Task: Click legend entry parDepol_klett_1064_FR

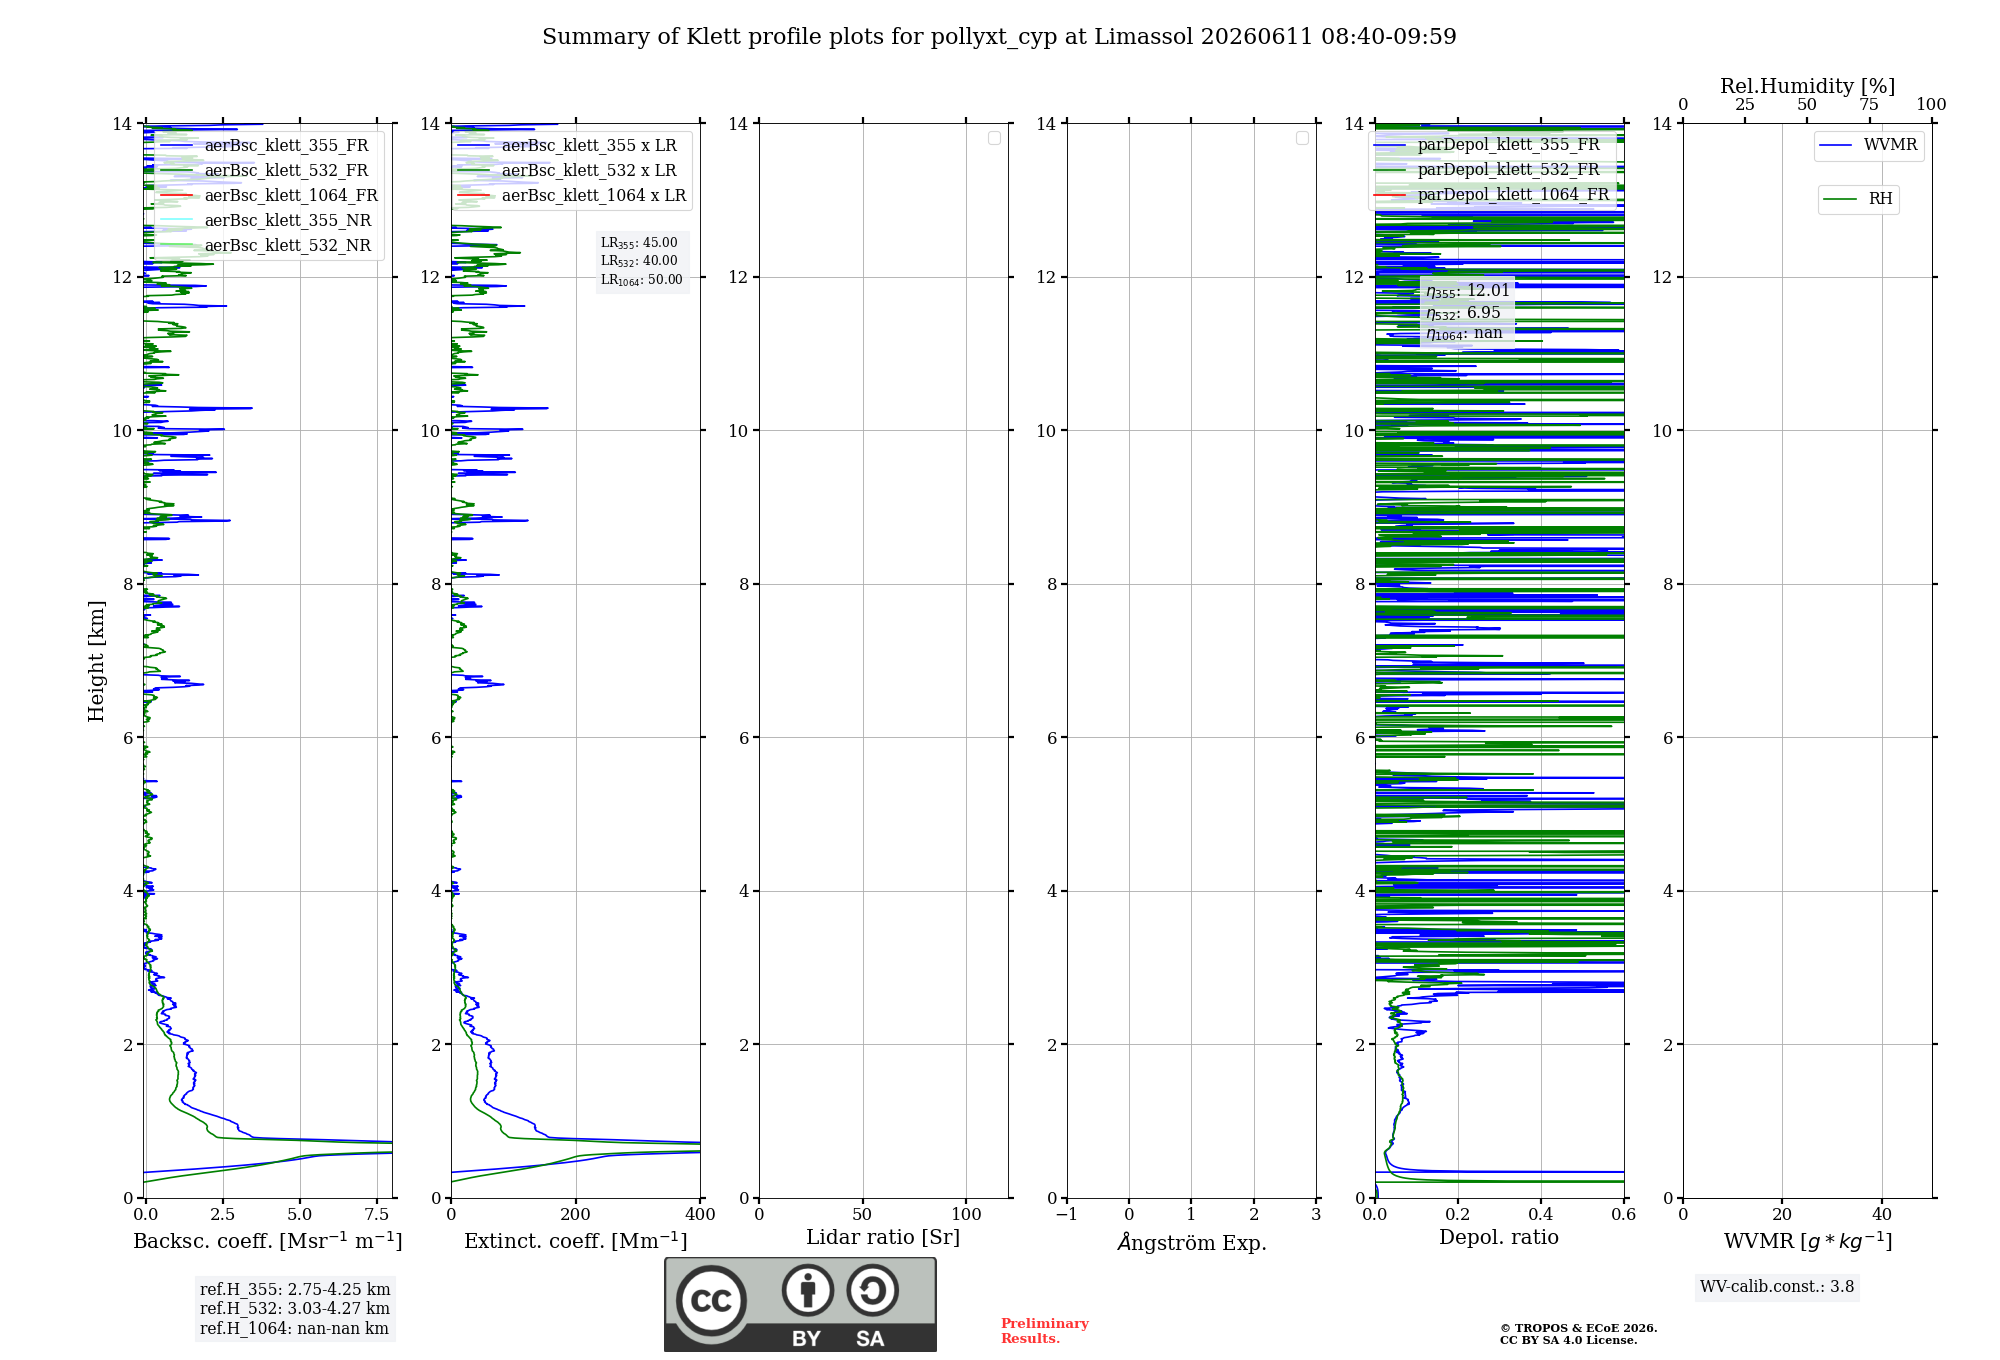Action: click(1513, 195)
